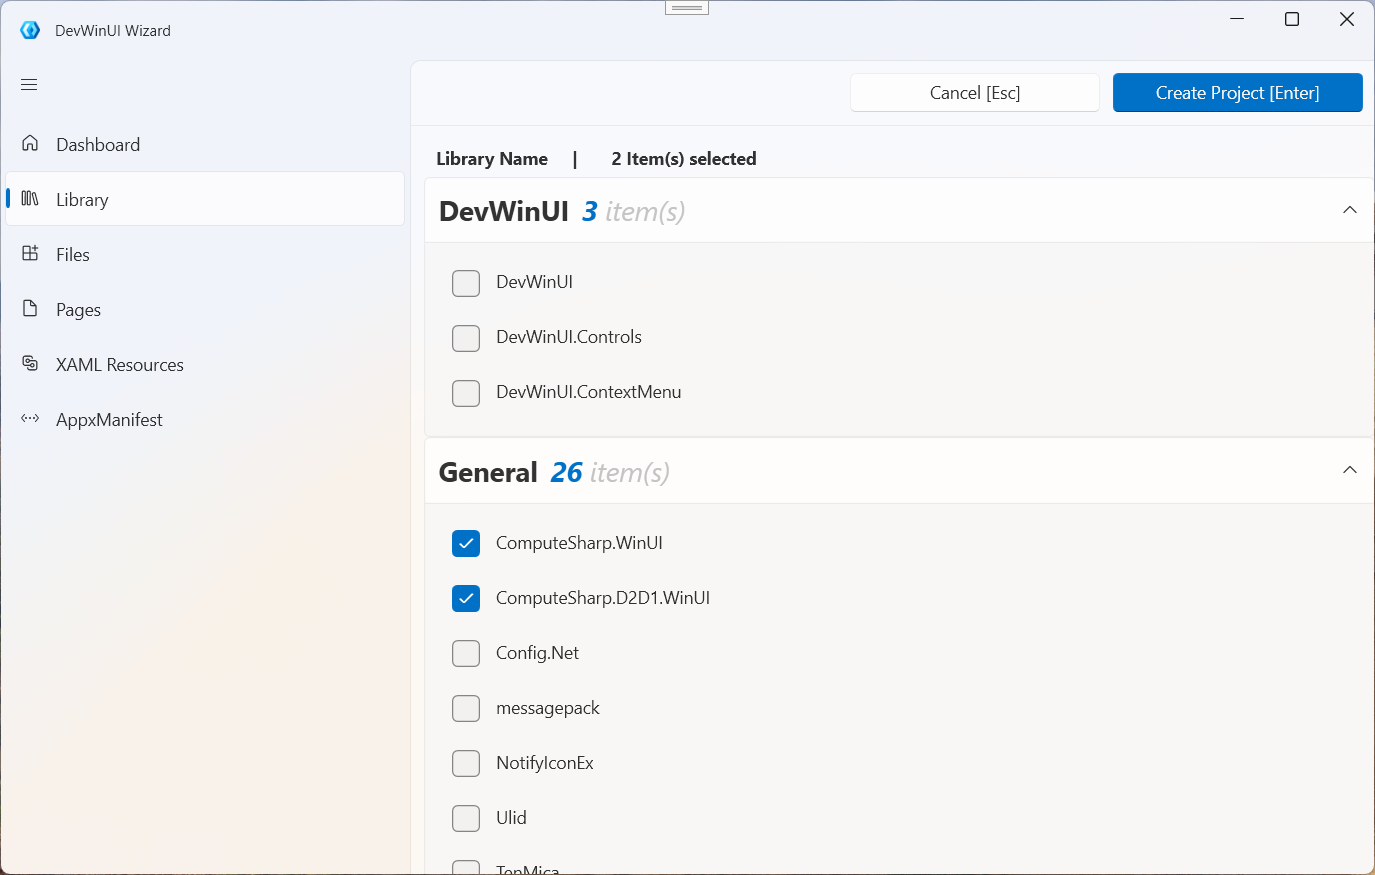Viewport: 1375px width, 875px height.
Task: Open the Dashboard page
Action: pyautogui.click(x=205, y=144)
